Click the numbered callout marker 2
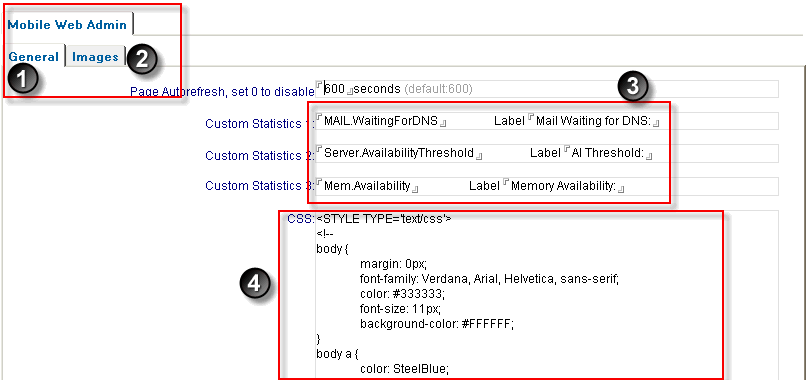 point(141,58)
